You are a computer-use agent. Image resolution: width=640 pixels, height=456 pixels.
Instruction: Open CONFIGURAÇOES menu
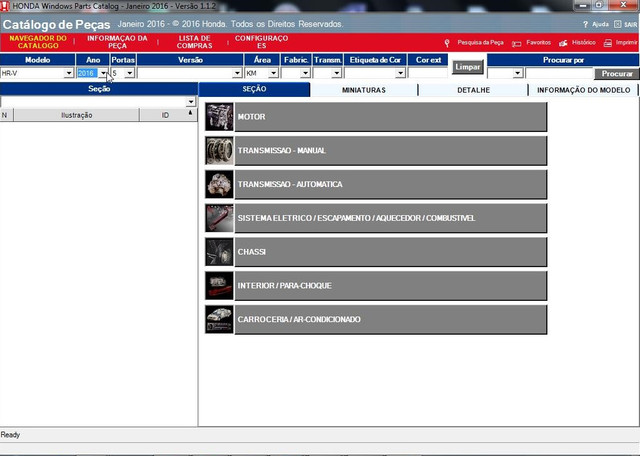click(262, 42)
